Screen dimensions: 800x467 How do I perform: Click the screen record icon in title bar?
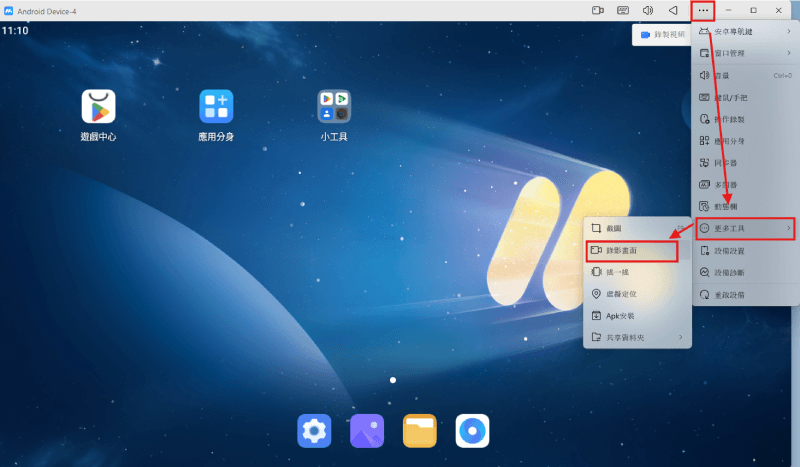[x=598, y=10]
